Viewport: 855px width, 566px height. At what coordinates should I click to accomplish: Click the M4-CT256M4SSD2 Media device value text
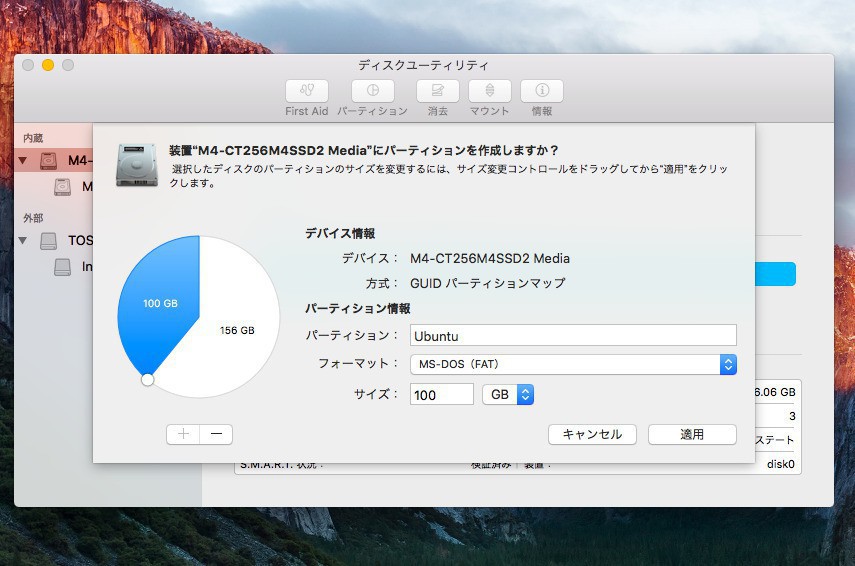coord(490,258)
